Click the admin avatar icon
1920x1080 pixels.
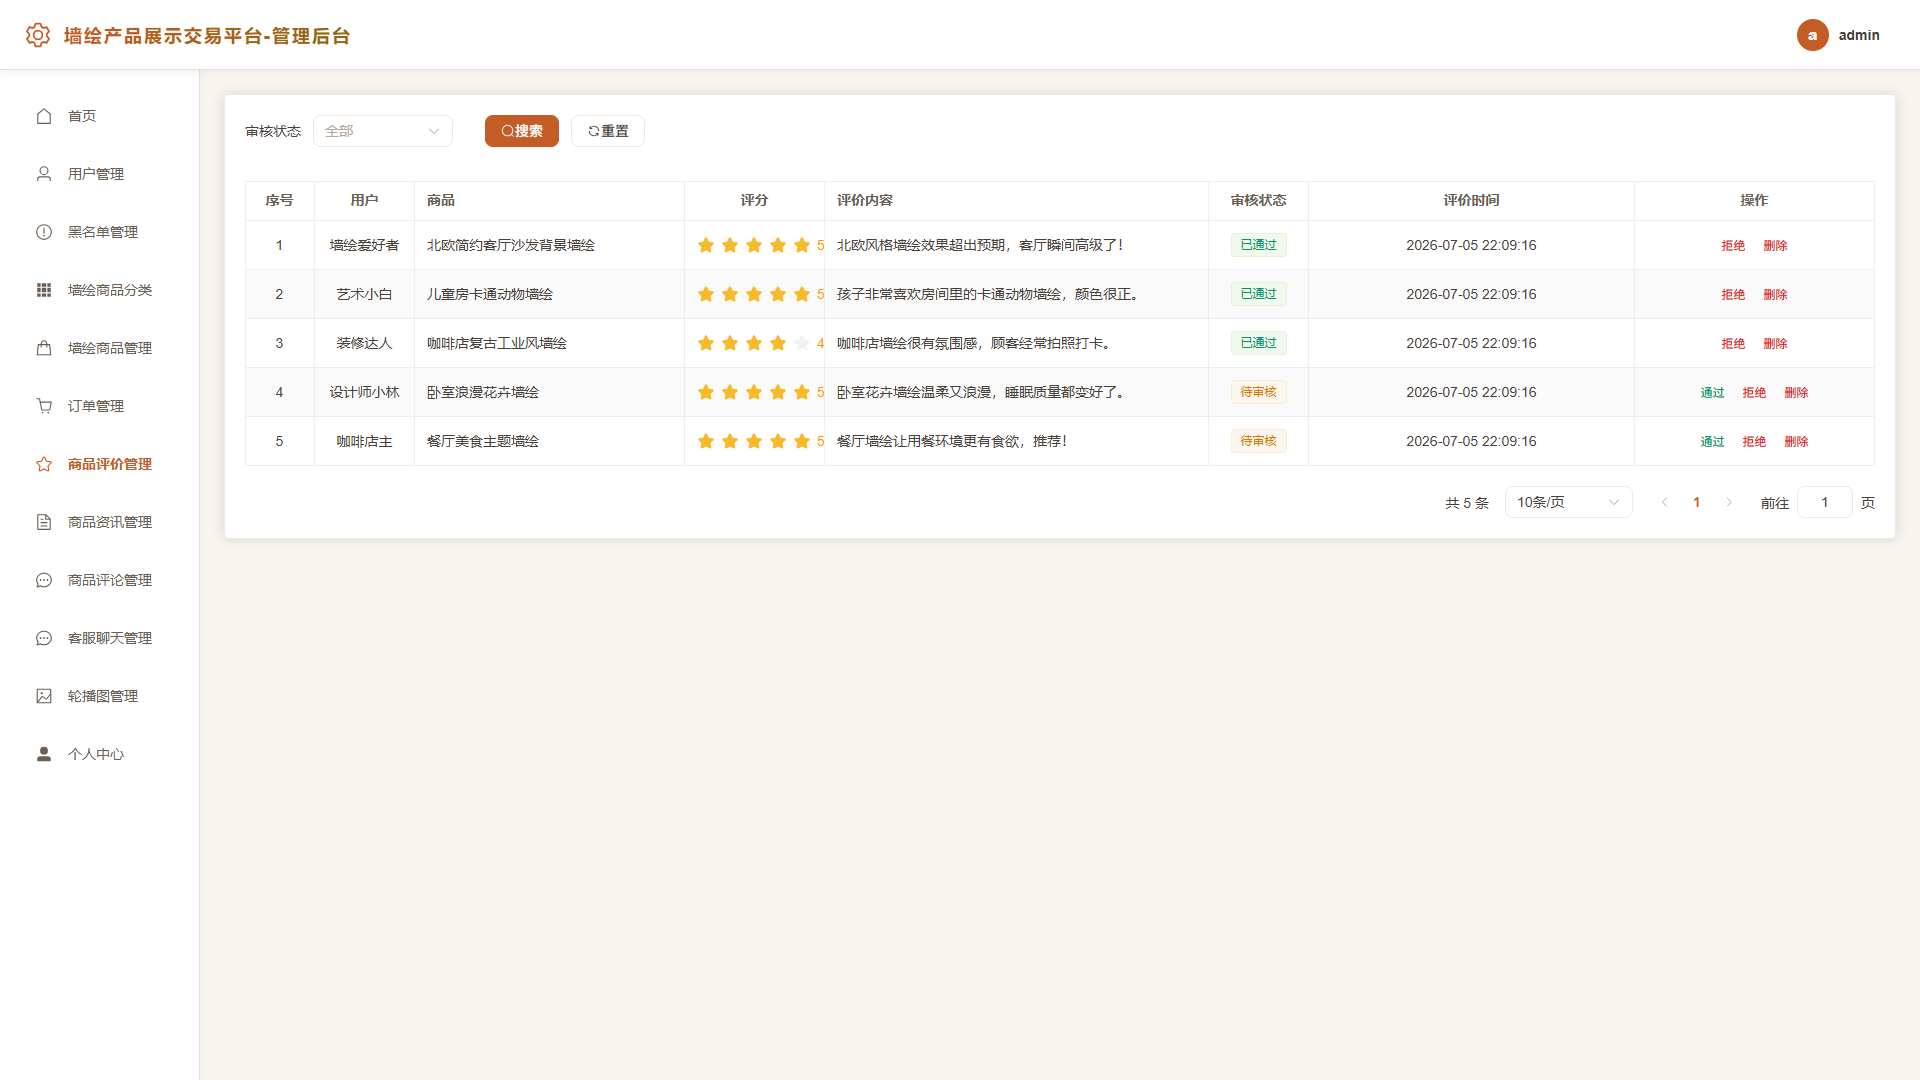tap(1812, 35)
